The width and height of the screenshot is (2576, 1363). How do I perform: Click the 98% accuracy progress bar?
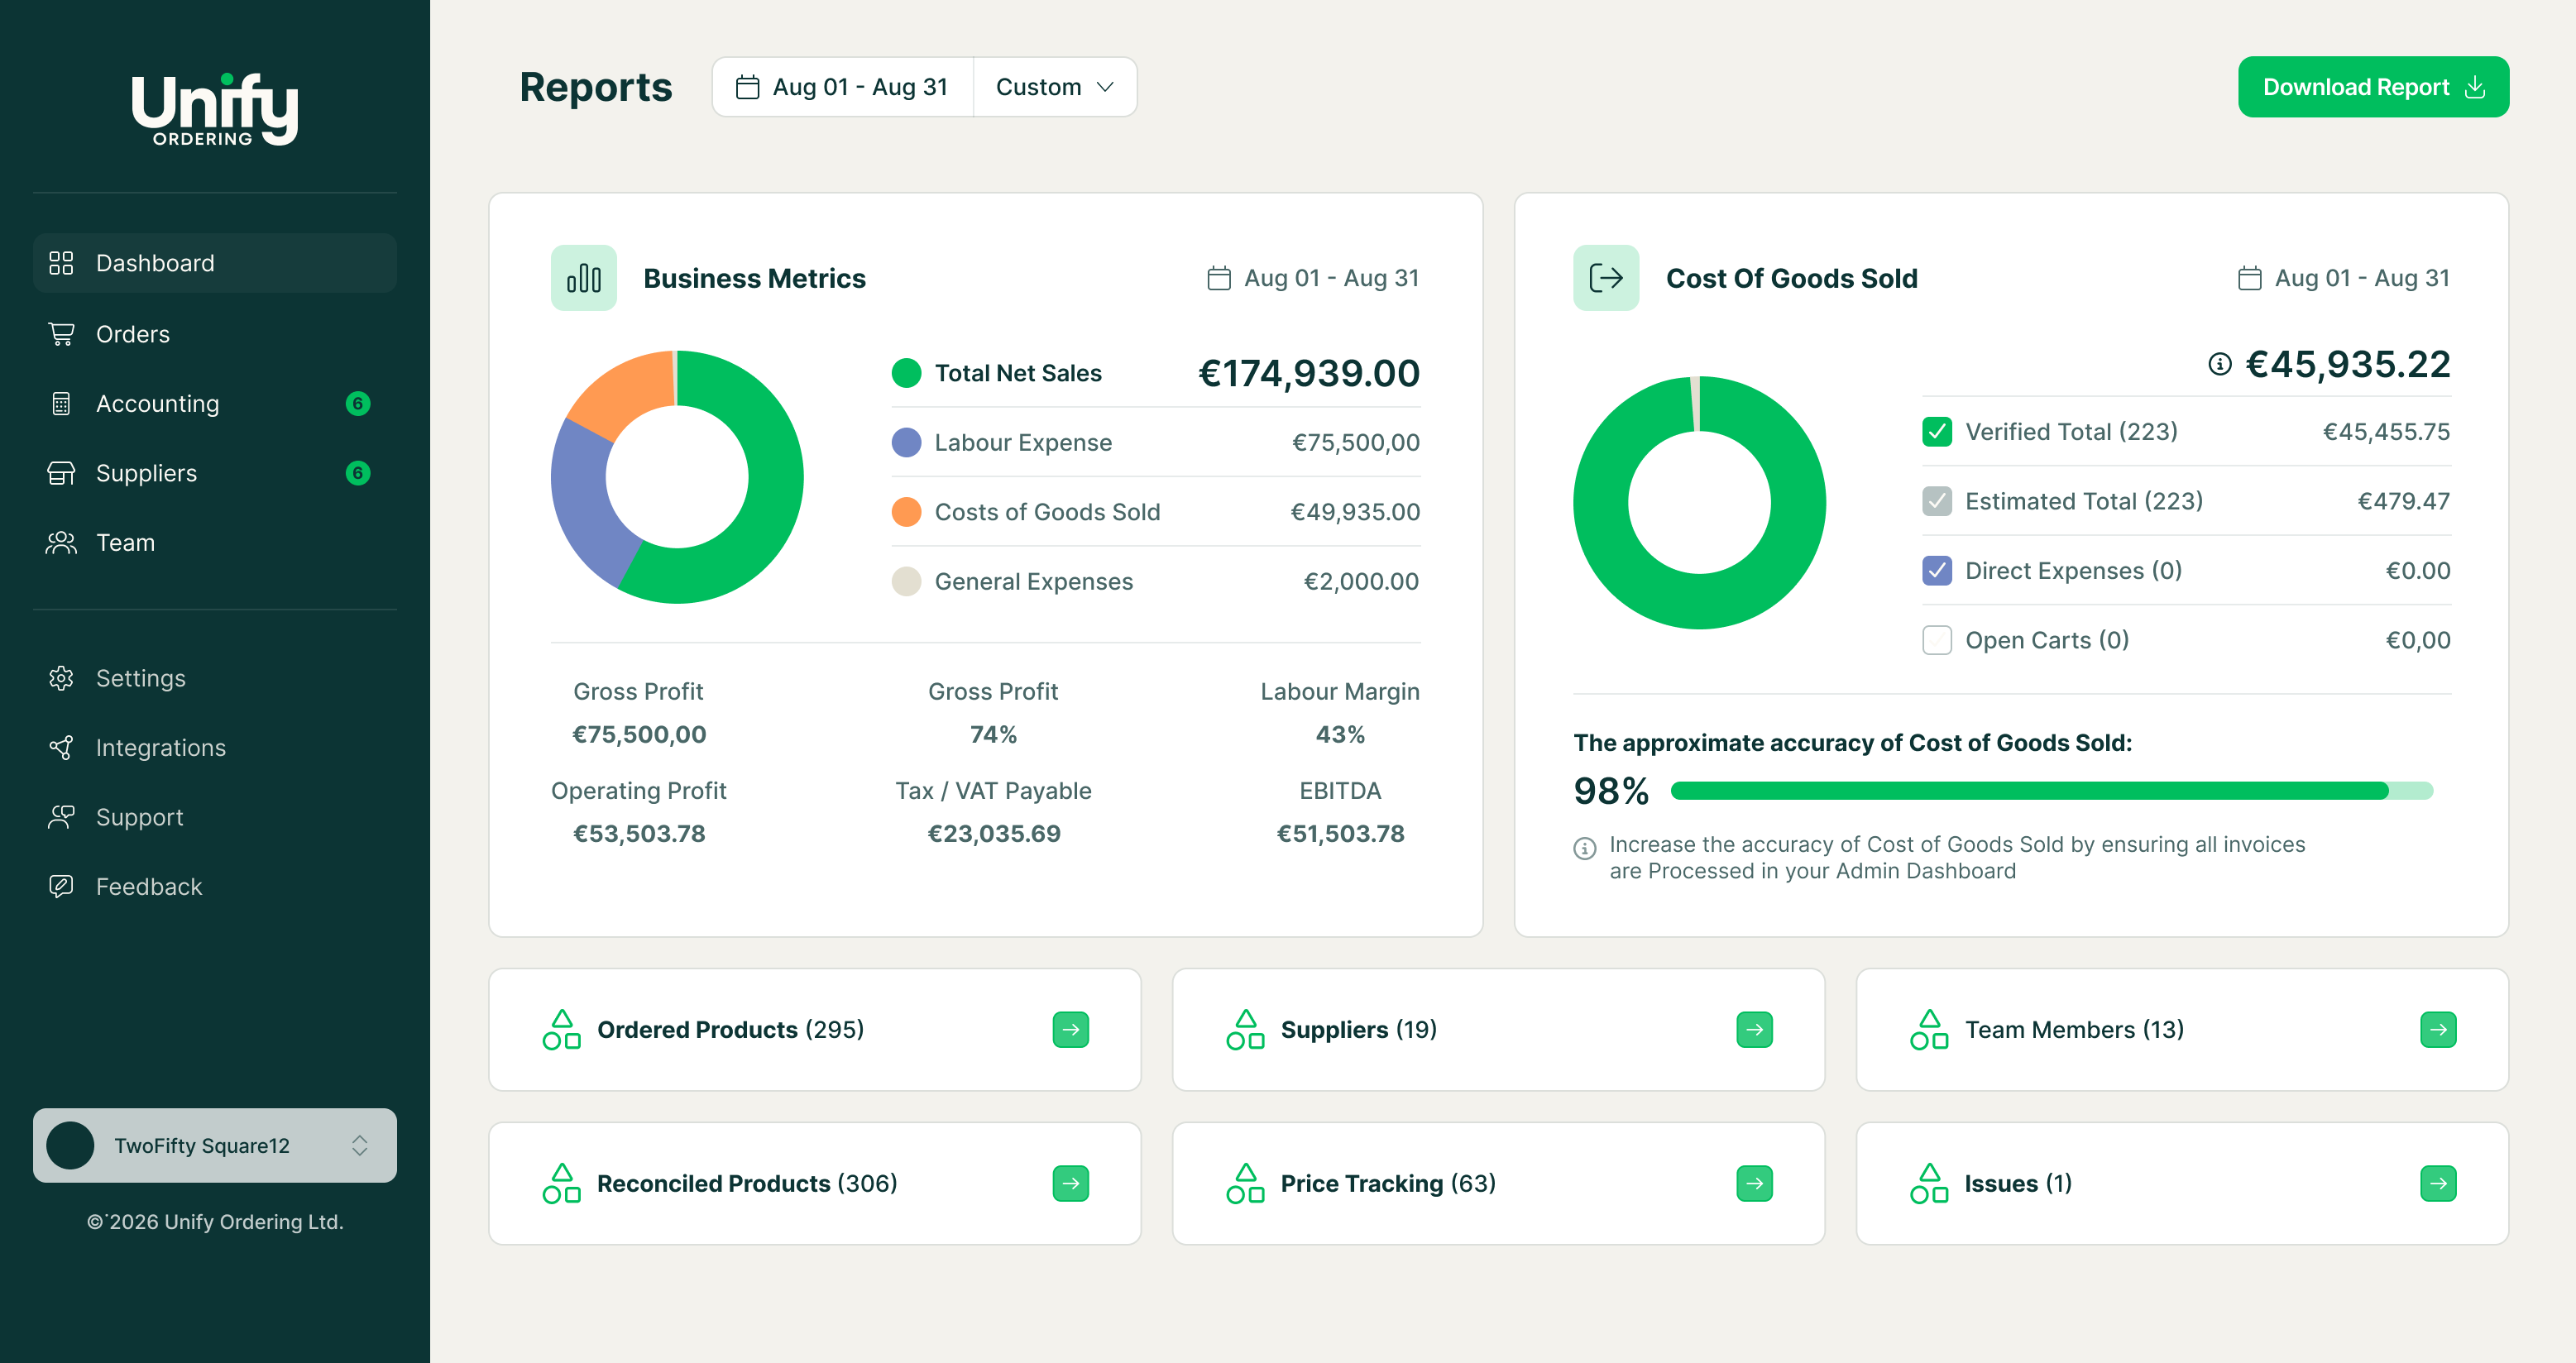(x=2051, y=791)
